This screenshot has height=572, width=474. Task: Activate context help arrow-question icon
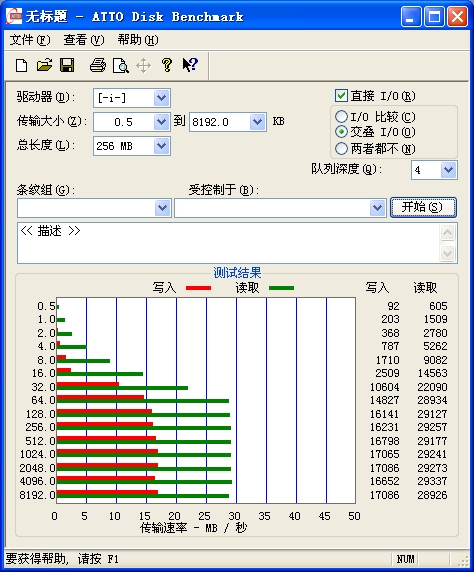pos(190,65)
